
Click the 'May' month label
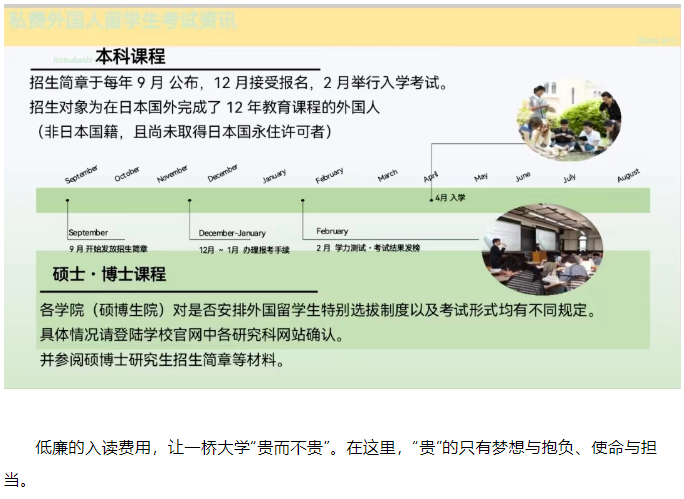[x=481, y=177]
